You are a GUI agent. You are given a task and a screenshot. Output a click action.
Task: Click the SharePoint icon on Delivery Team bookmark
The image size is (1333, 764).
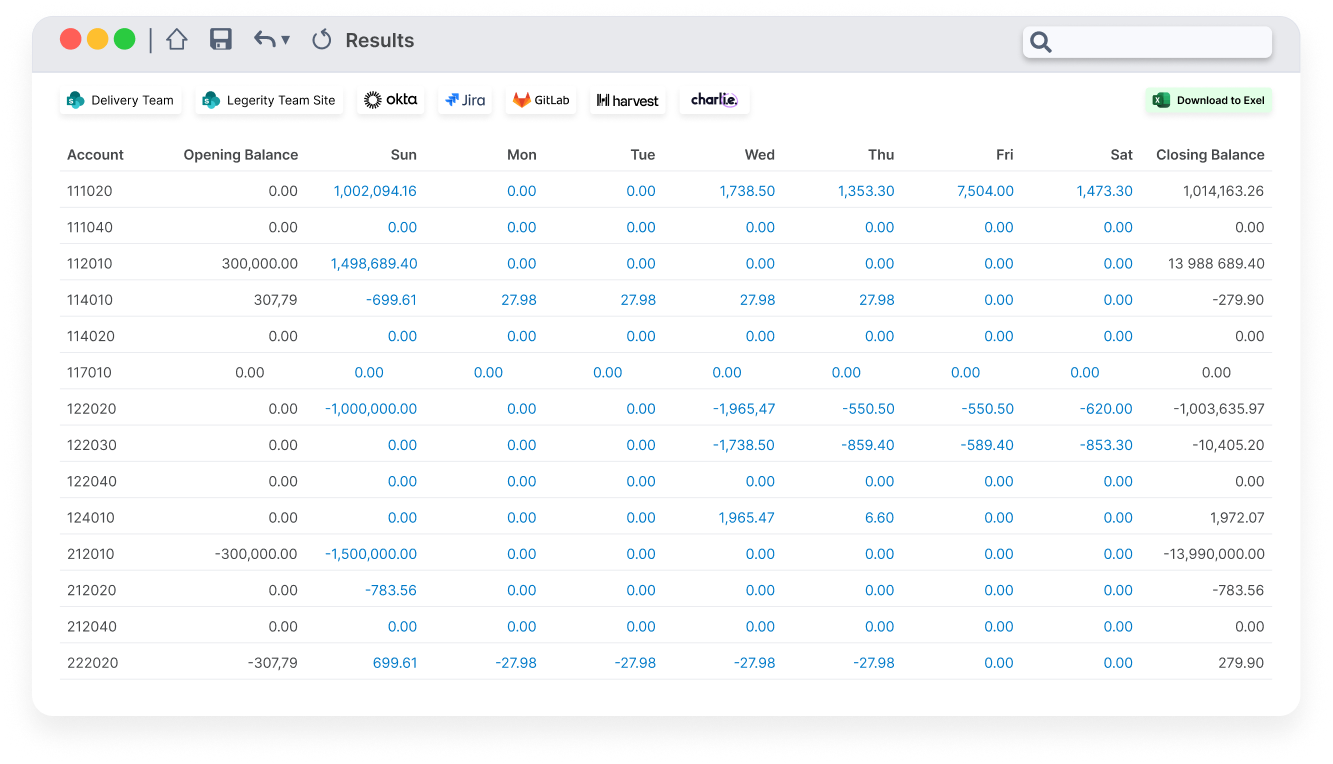click(x=75, y=100)
